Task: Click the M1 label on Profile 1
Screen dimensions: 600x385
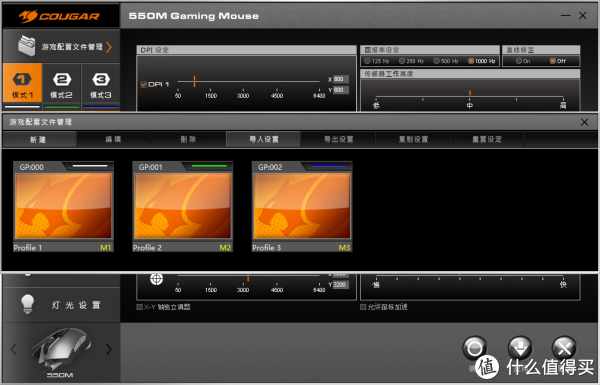Action: tap(106, 248)
